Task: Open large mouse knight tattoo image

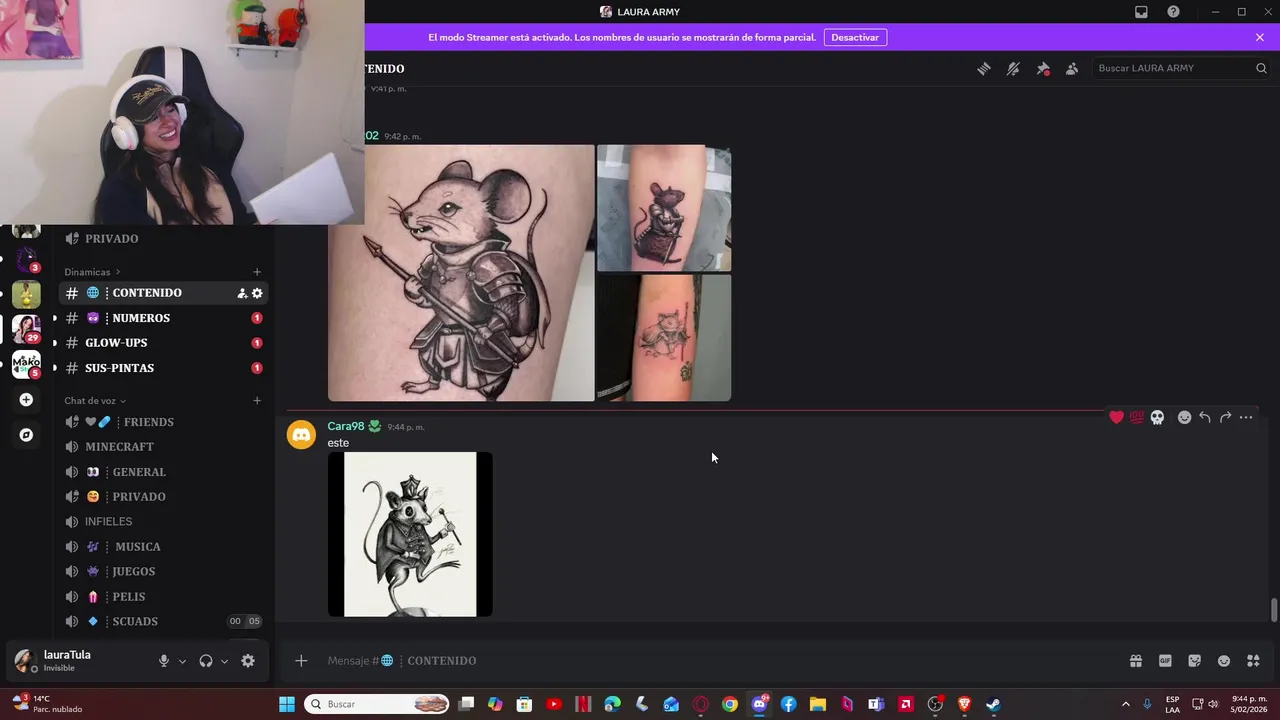Action: click(x=461, y=273)
